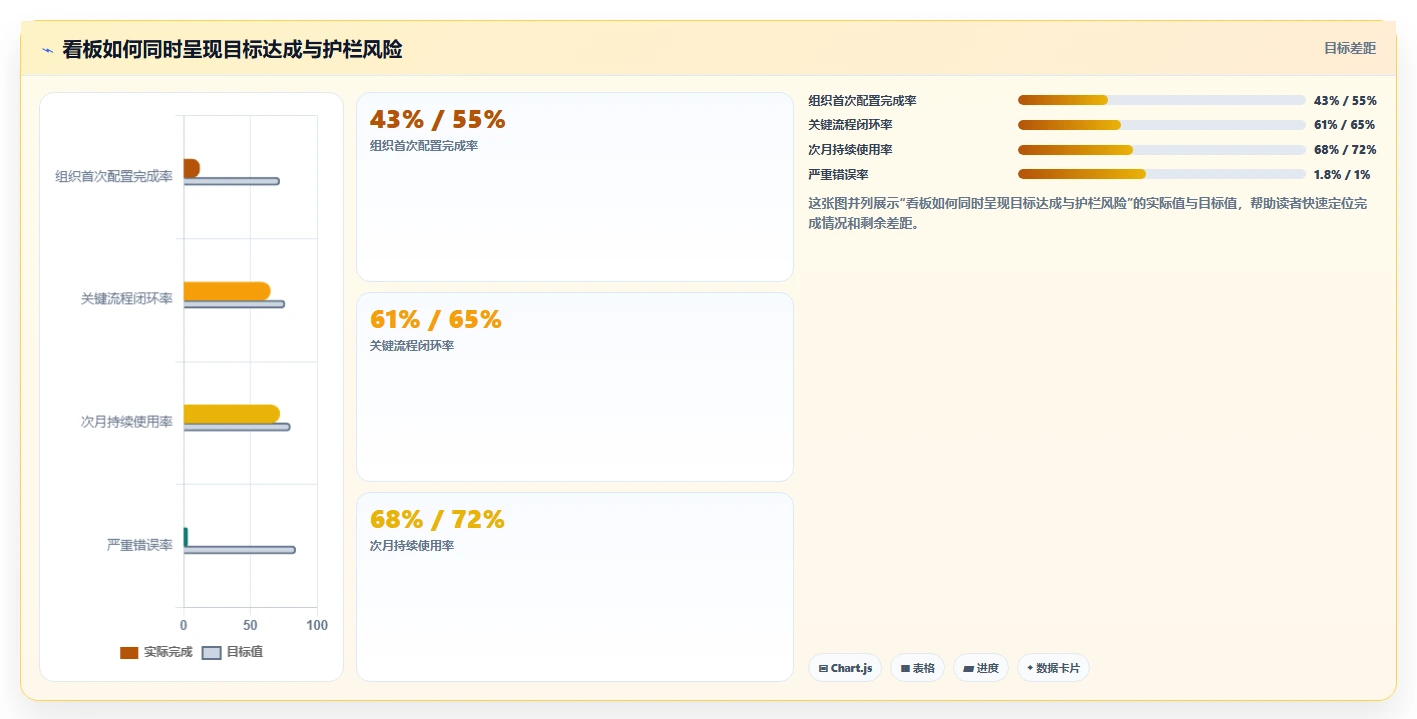Click the 关键流程闭环率 progress bar
The height and width of the screenshot is (719, 1417).
(x=1162, y=125)
